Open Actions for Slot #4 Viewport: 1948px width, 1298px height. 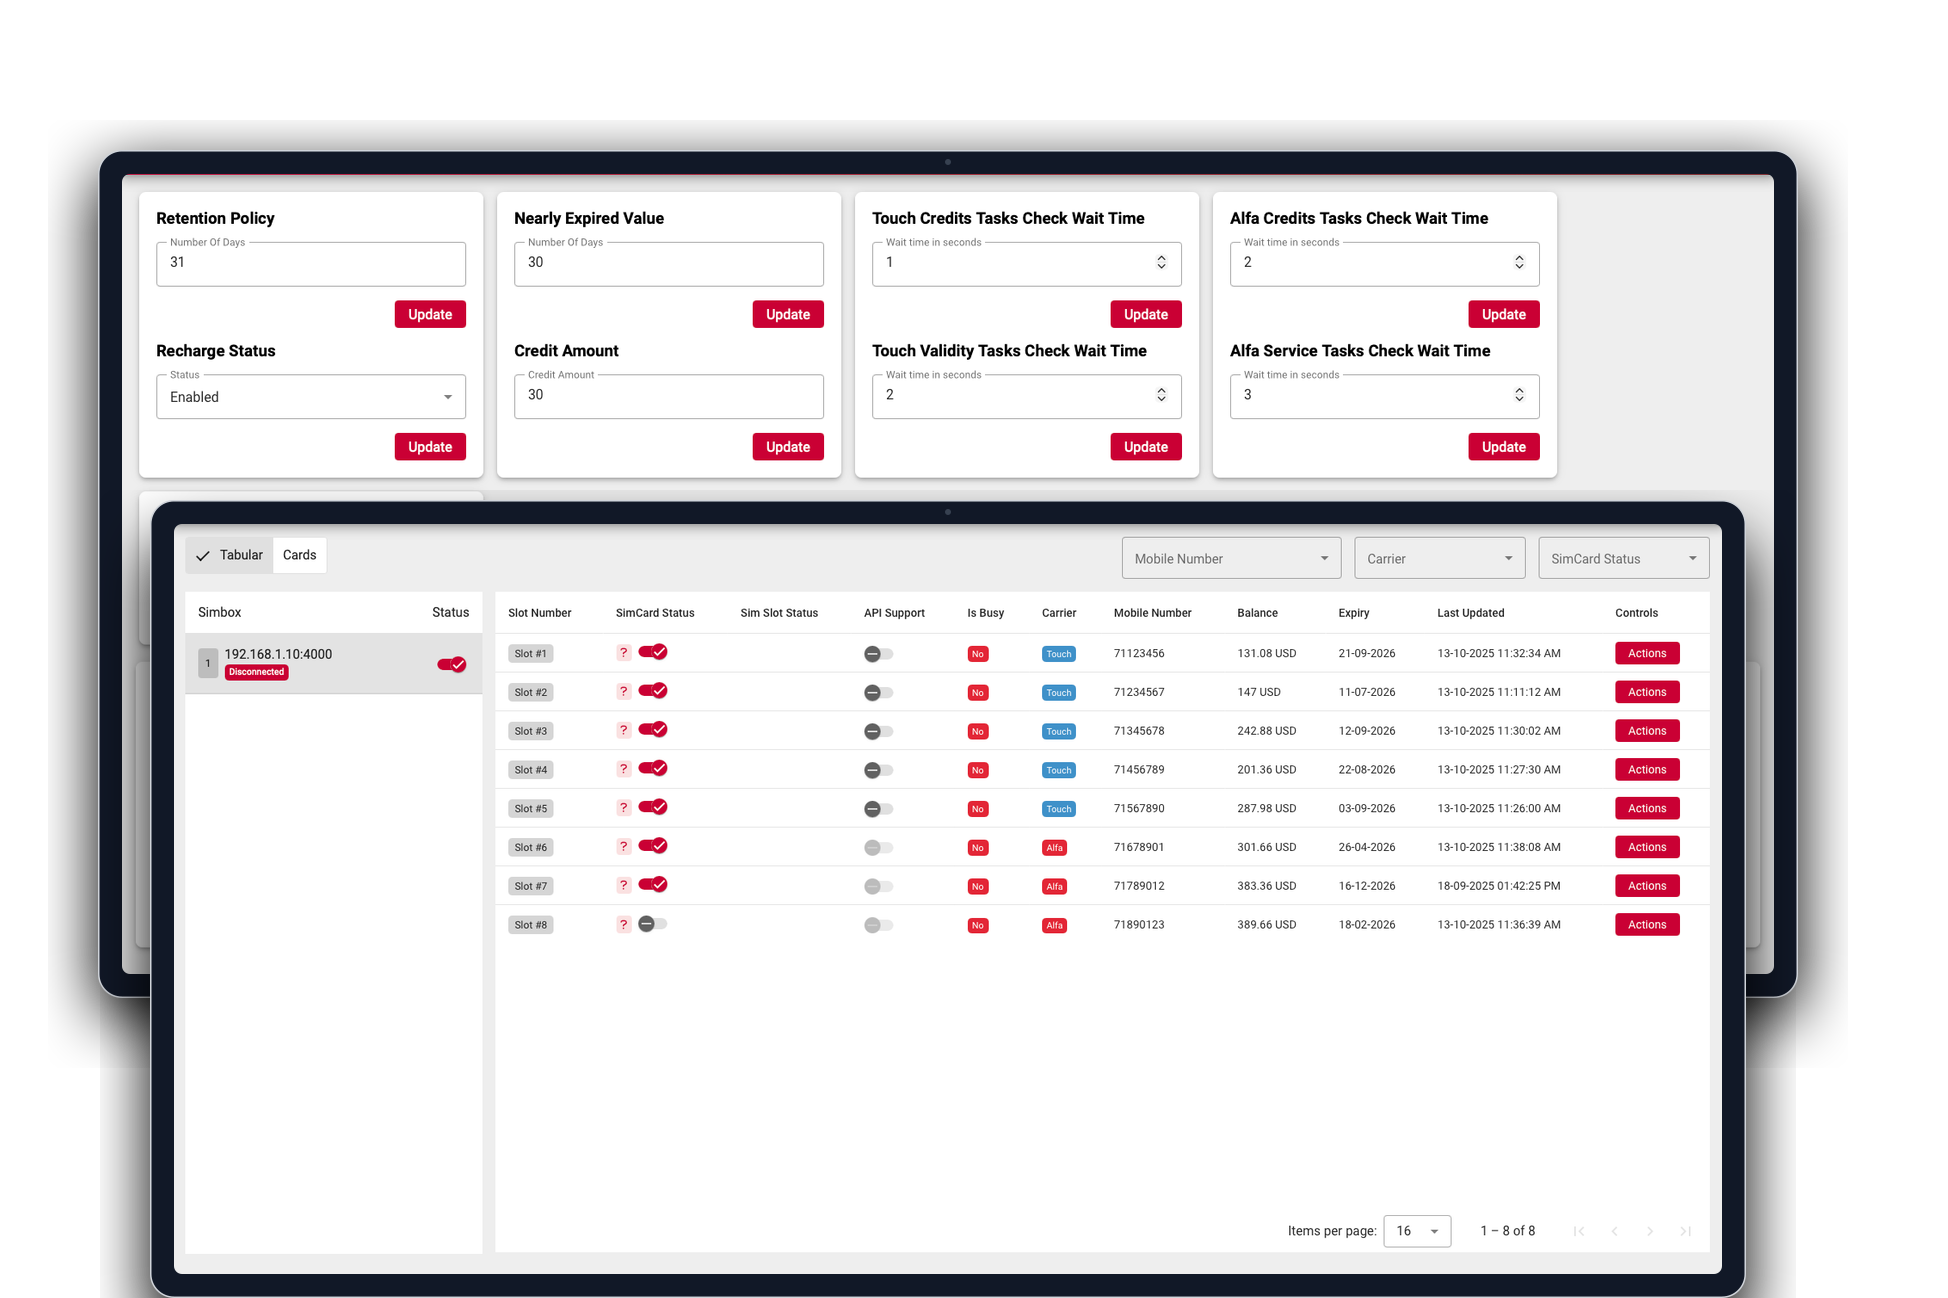[1647, 770]
